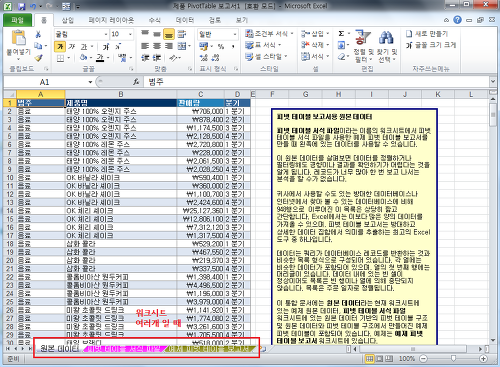Screen dimensions: 500x367
Task: Click Increase Decimal icon
Action: [x=203, y=58]
